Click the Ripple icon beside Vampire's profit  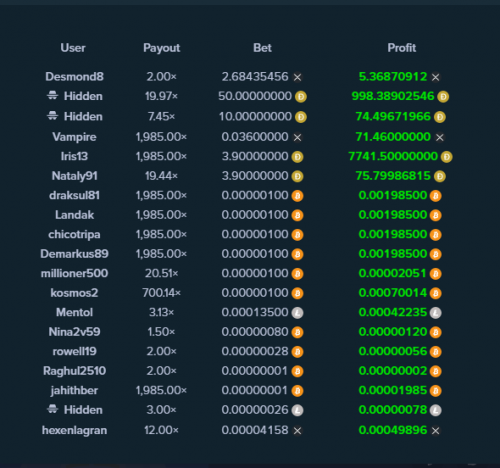click(x=440, y=137)
